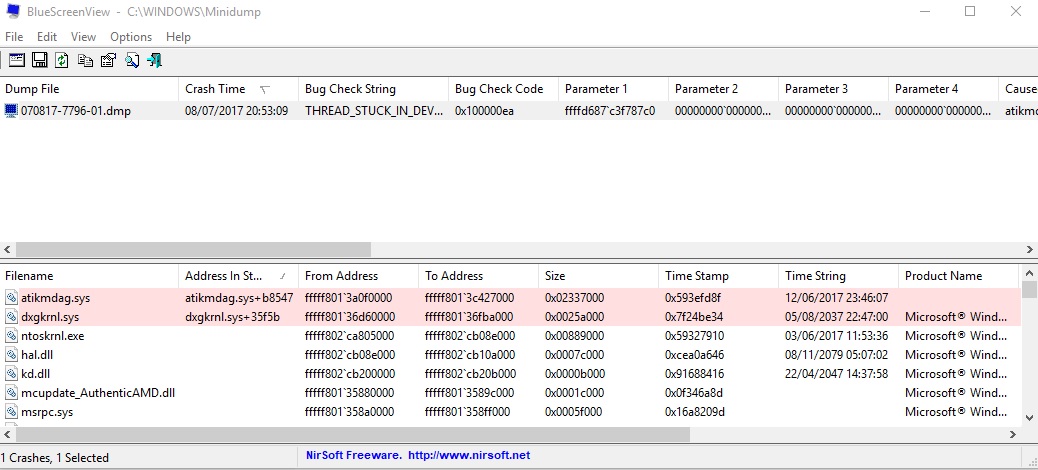The width and height of the screenshot is (1038, 470).
Task: Open the View menu
Action: tap(83, 36)
